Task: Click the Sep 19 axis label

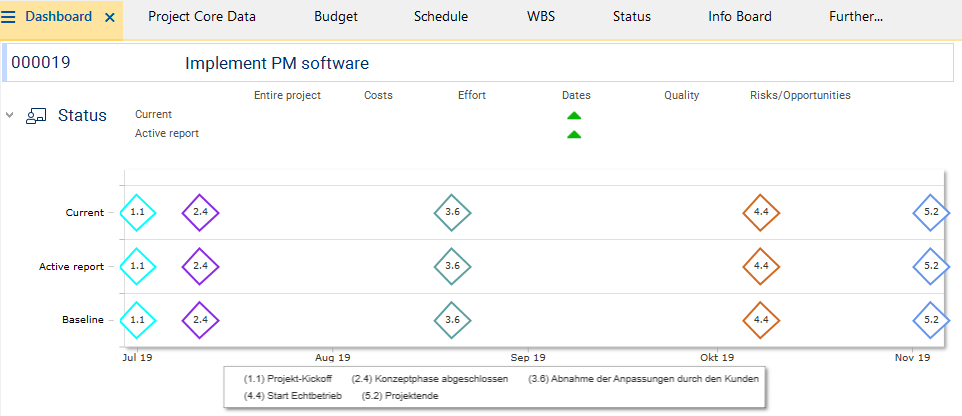Action: coord(528,358)
